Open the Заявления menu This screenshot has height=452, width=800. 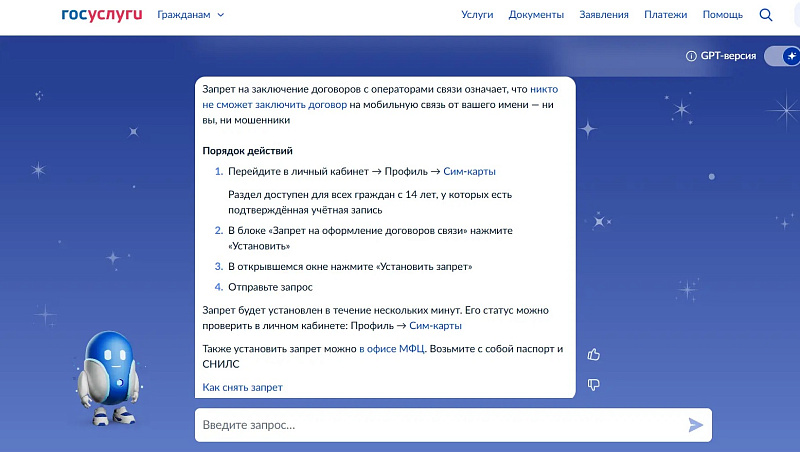pyautogui.click(x=604, y=15)
